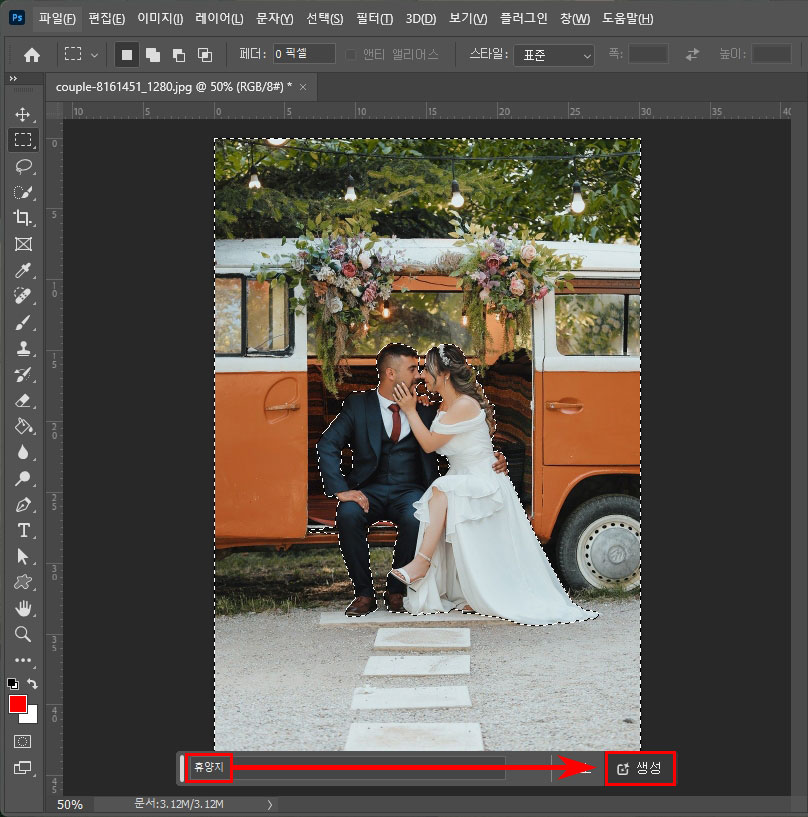Expand the collapsed toolbar panel arrows

13,78
